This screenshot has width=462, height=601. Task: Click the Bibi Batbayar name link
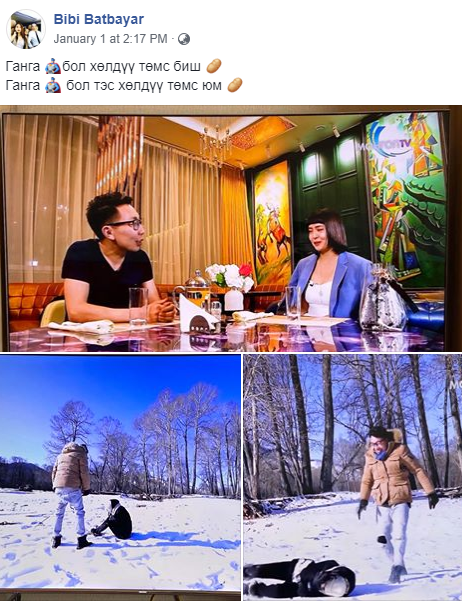coord(99,19)
